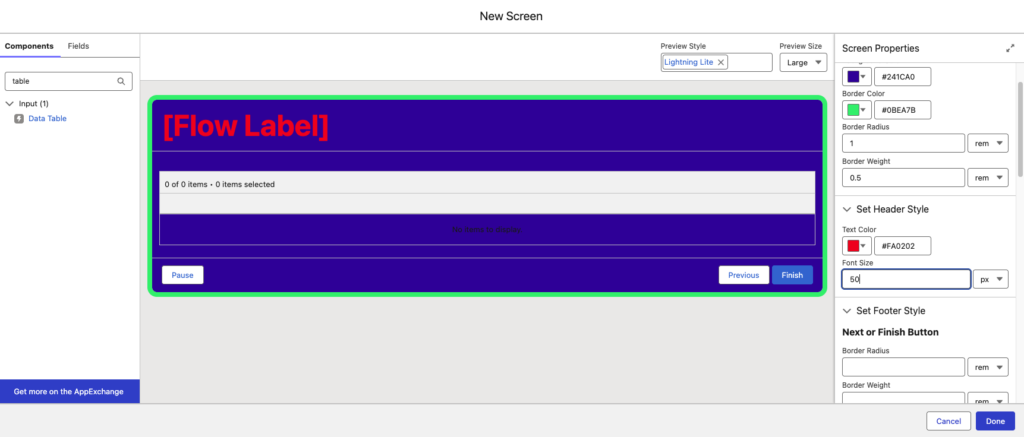Open the background color swatch picker #241CA0
The width and height of the screenshot is (1024, 437).
click(856, 76)
